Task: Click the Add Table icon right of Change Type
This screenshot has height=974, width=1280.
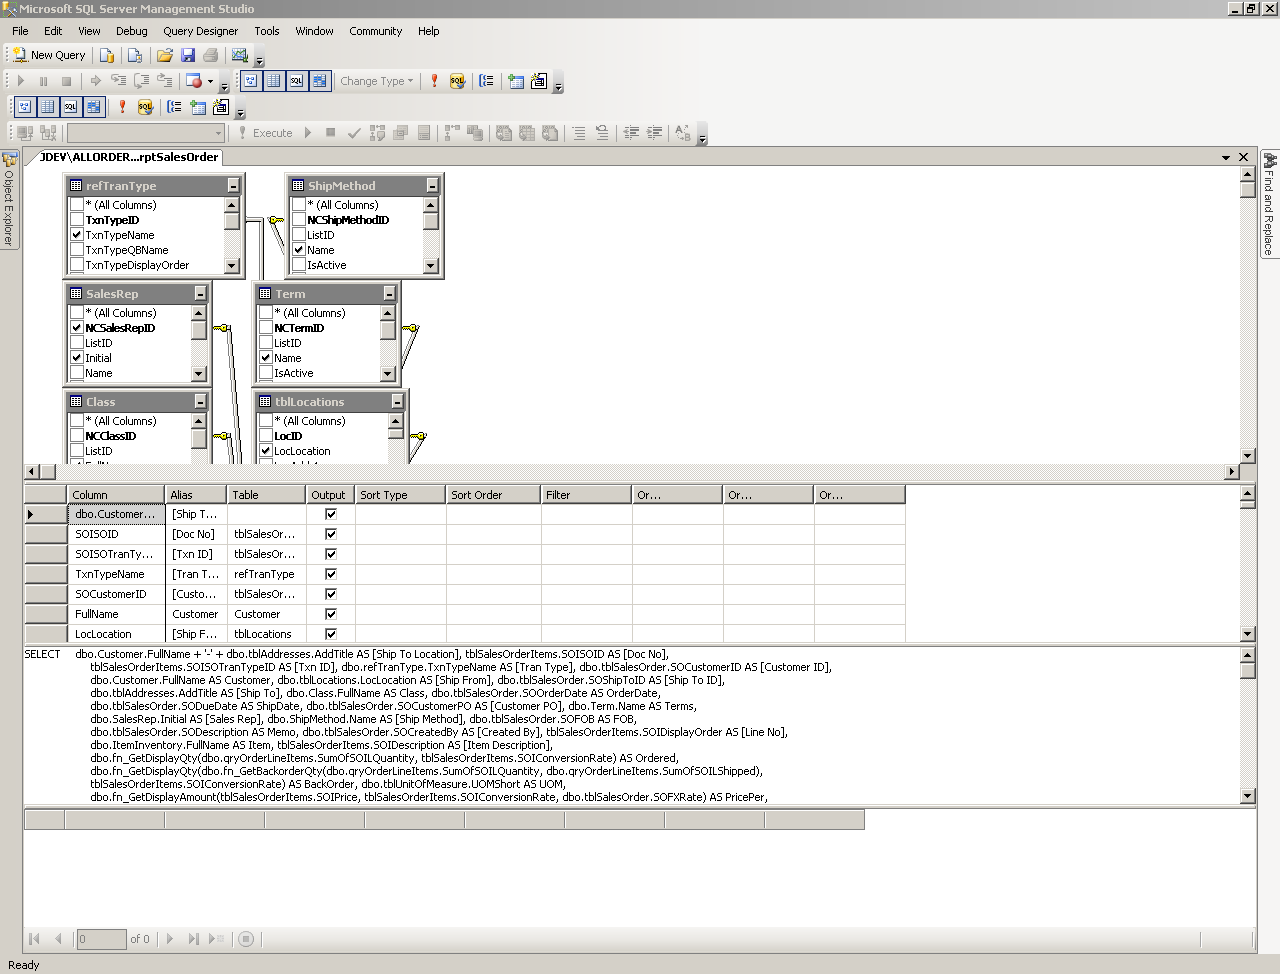Action: click(516, 81)
